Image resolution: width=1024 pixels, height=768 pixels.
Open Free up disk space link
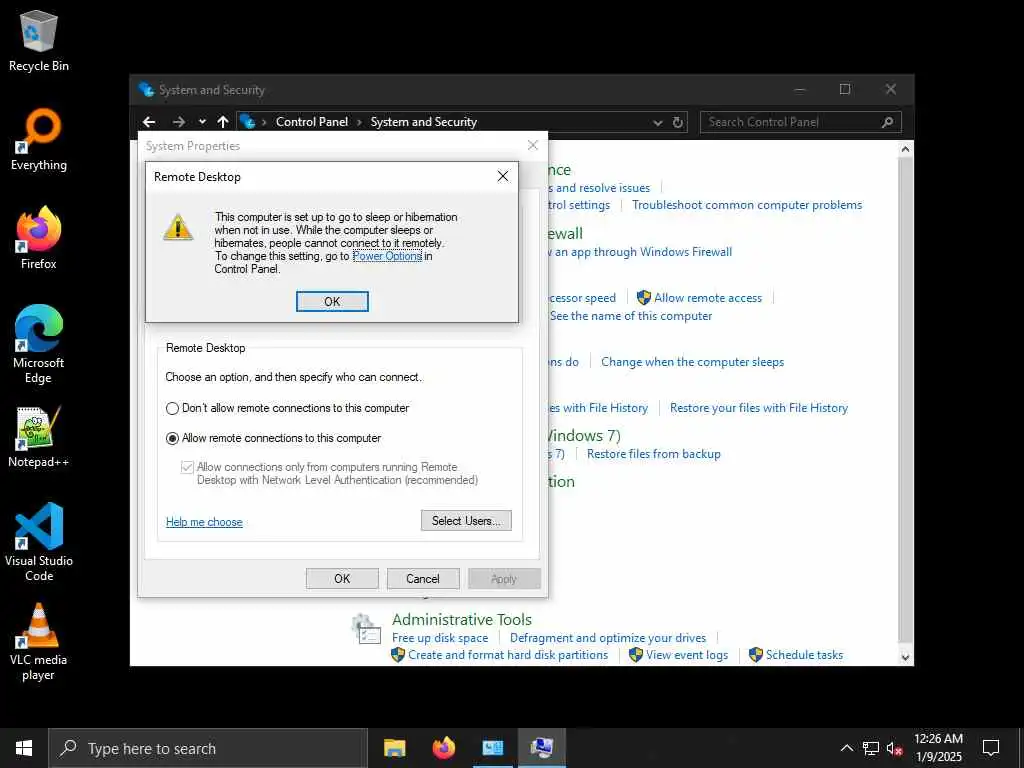[x=440, y=638]
